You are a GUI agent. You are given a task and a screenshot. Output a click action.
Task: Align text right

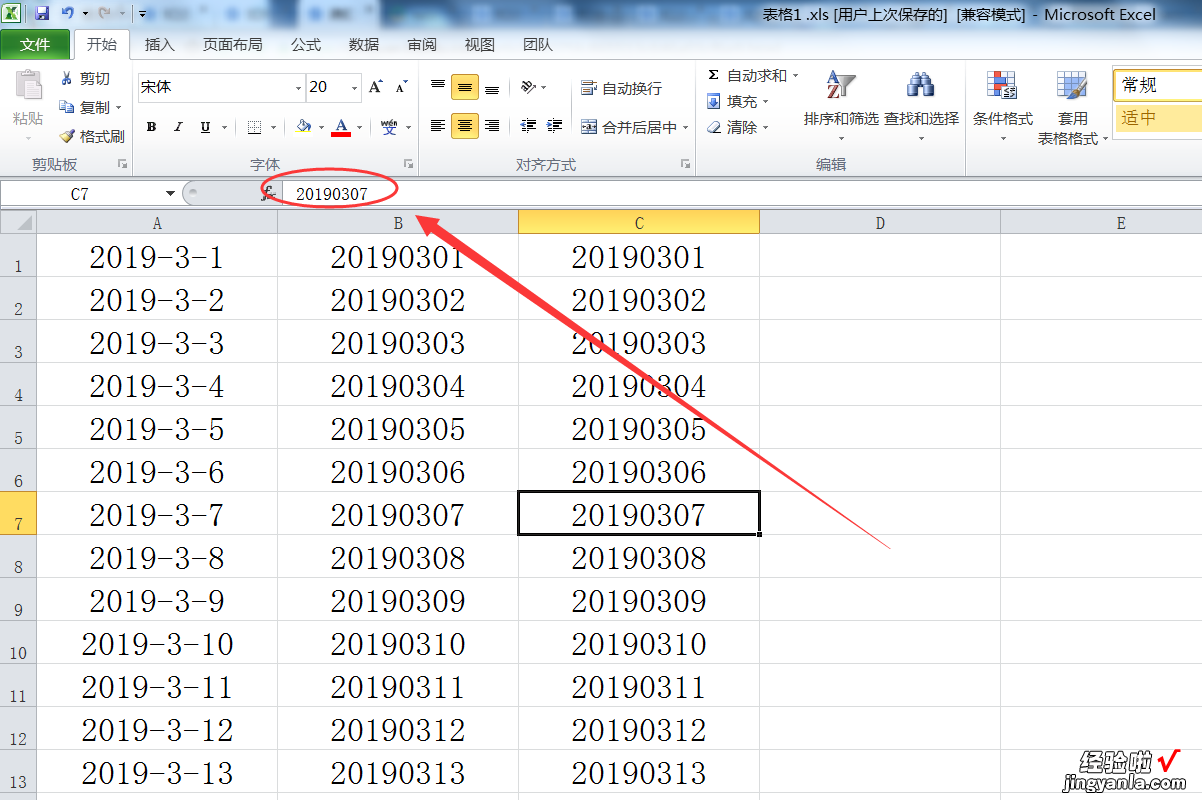pyautogui.click(x=492, y=126)
